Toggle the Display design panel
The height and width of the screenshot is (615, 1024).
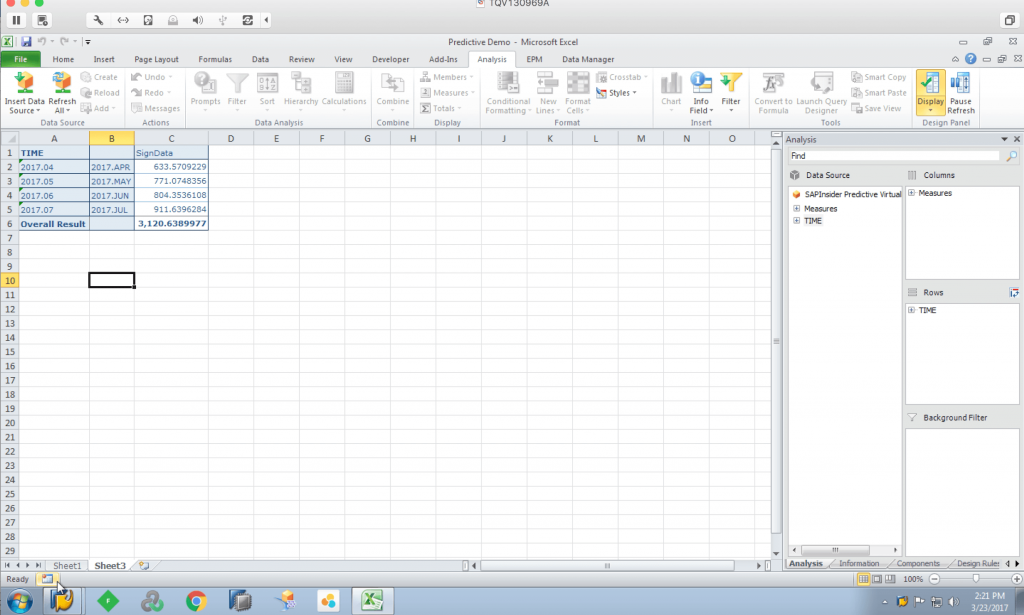pos(931,93)
